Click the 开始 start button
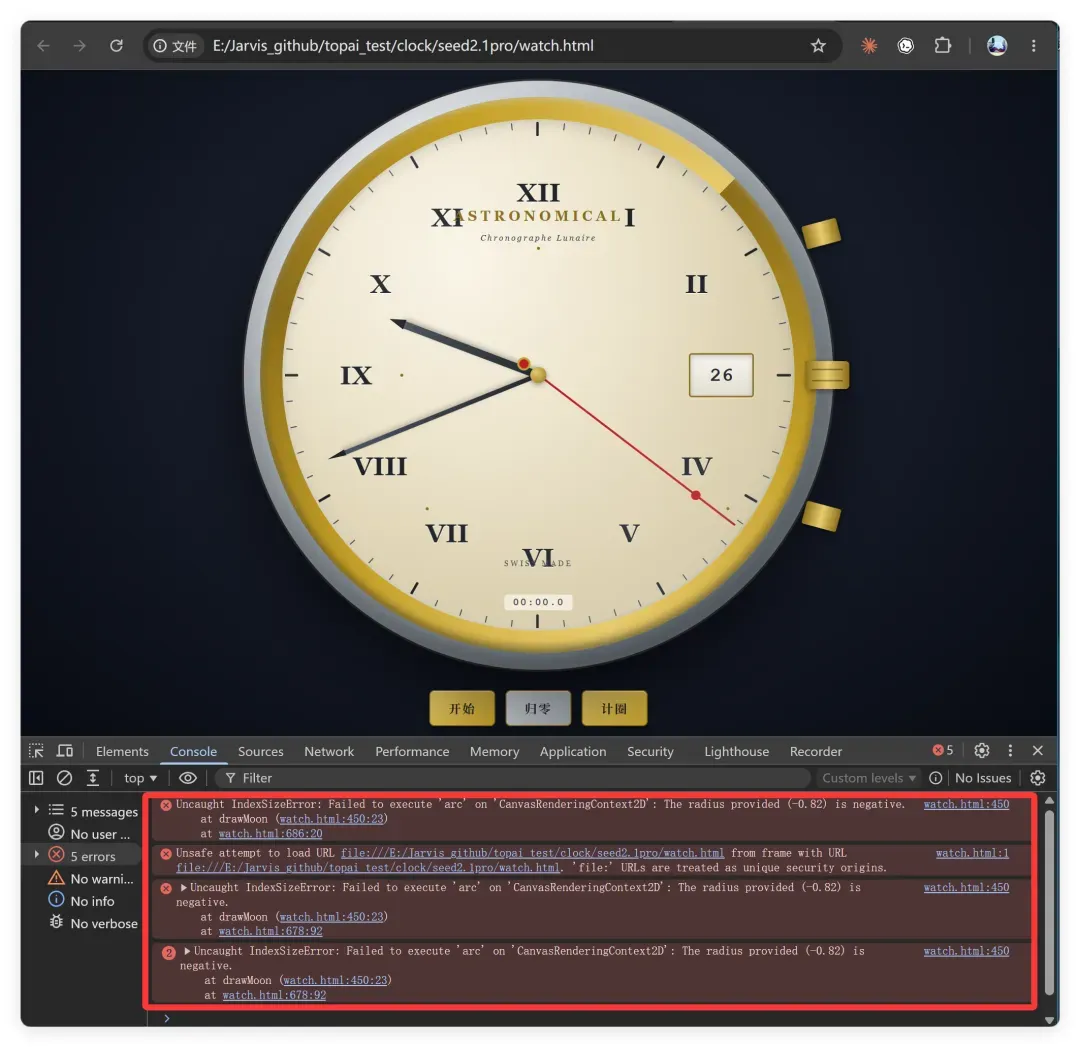 461,708
